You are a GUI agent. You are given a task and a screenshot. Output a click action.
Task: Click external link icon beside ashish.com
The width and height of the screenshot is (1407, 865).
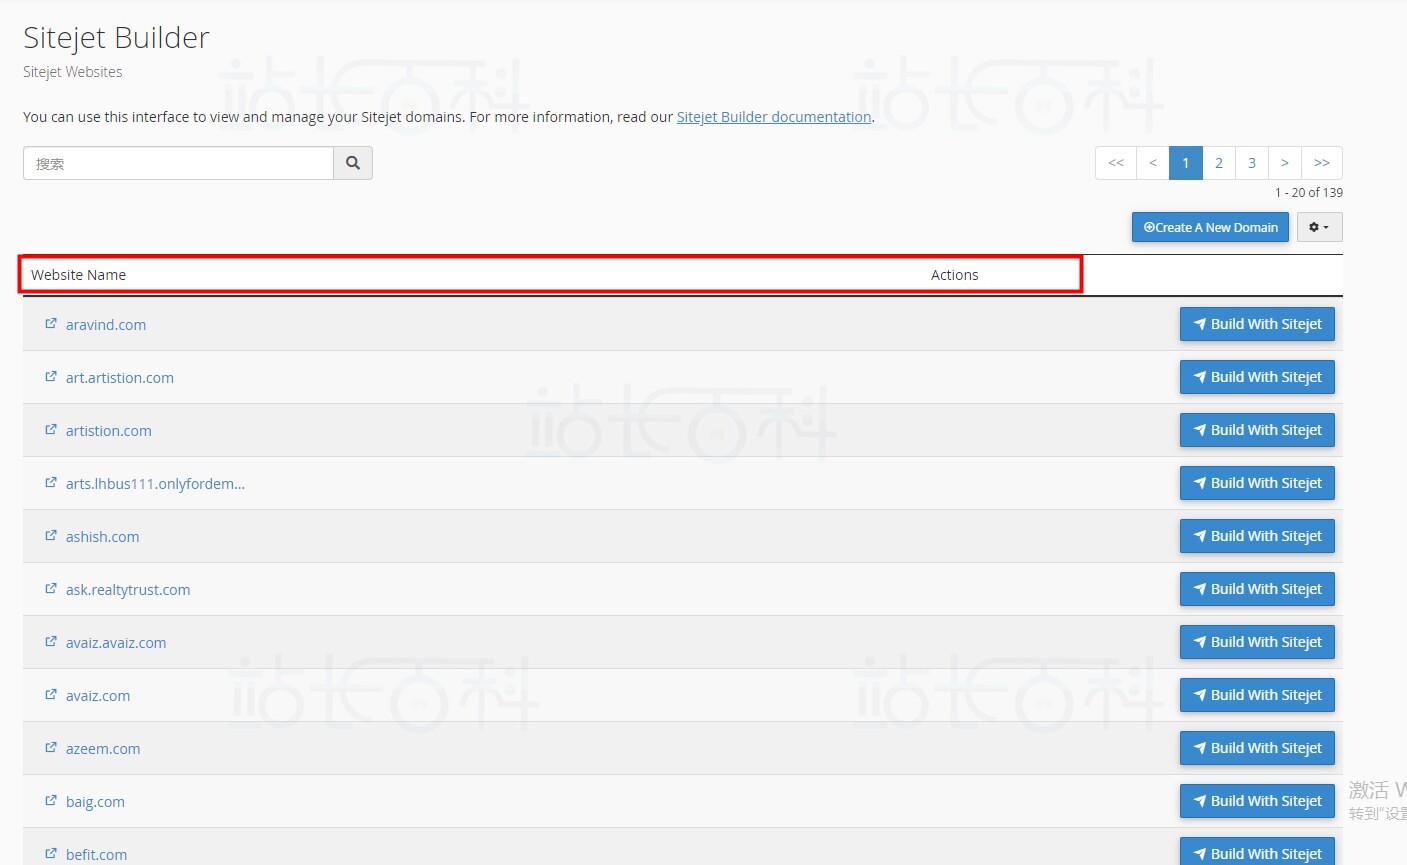click(51, 536)
